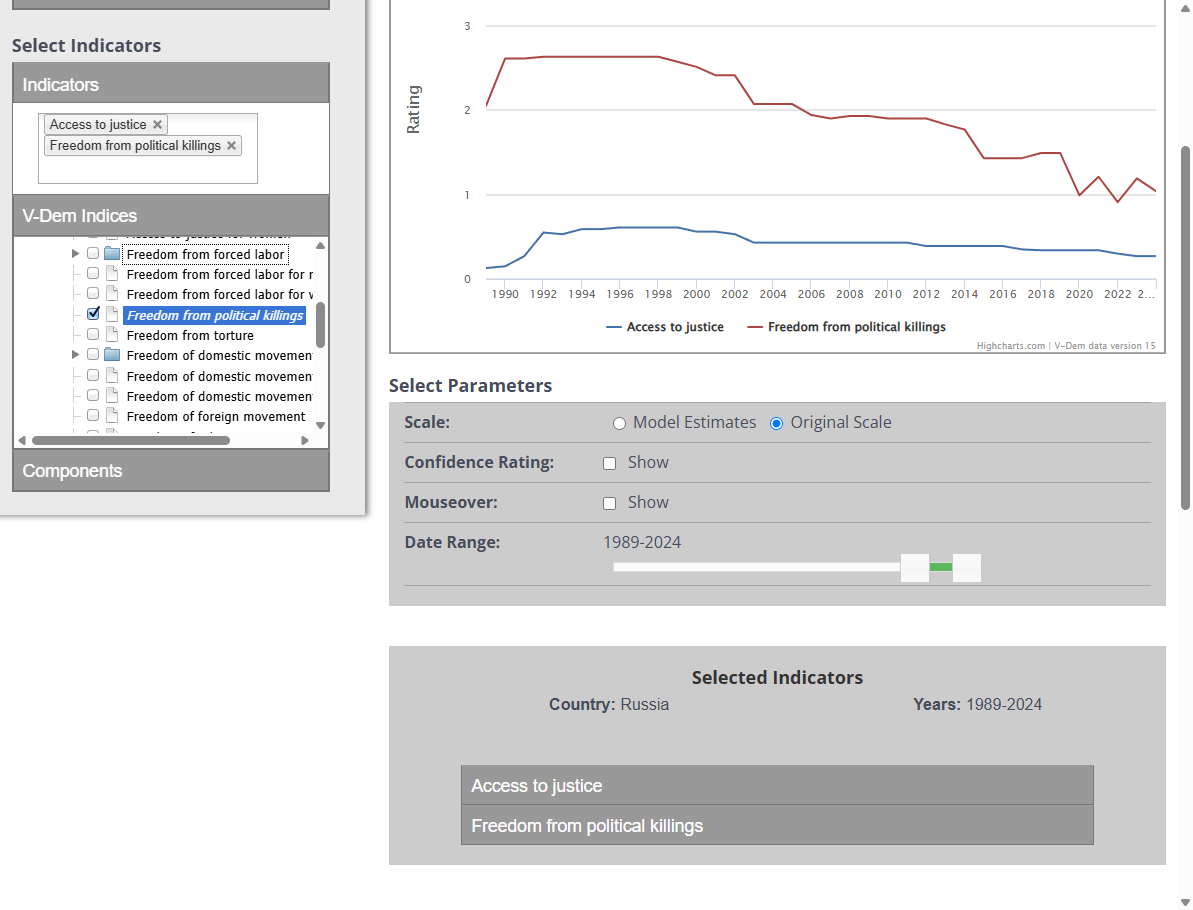Expand Access to justice in Selected Indicators
The width and height of the screenshot is (1193, 910).
(x=777, y=785)
